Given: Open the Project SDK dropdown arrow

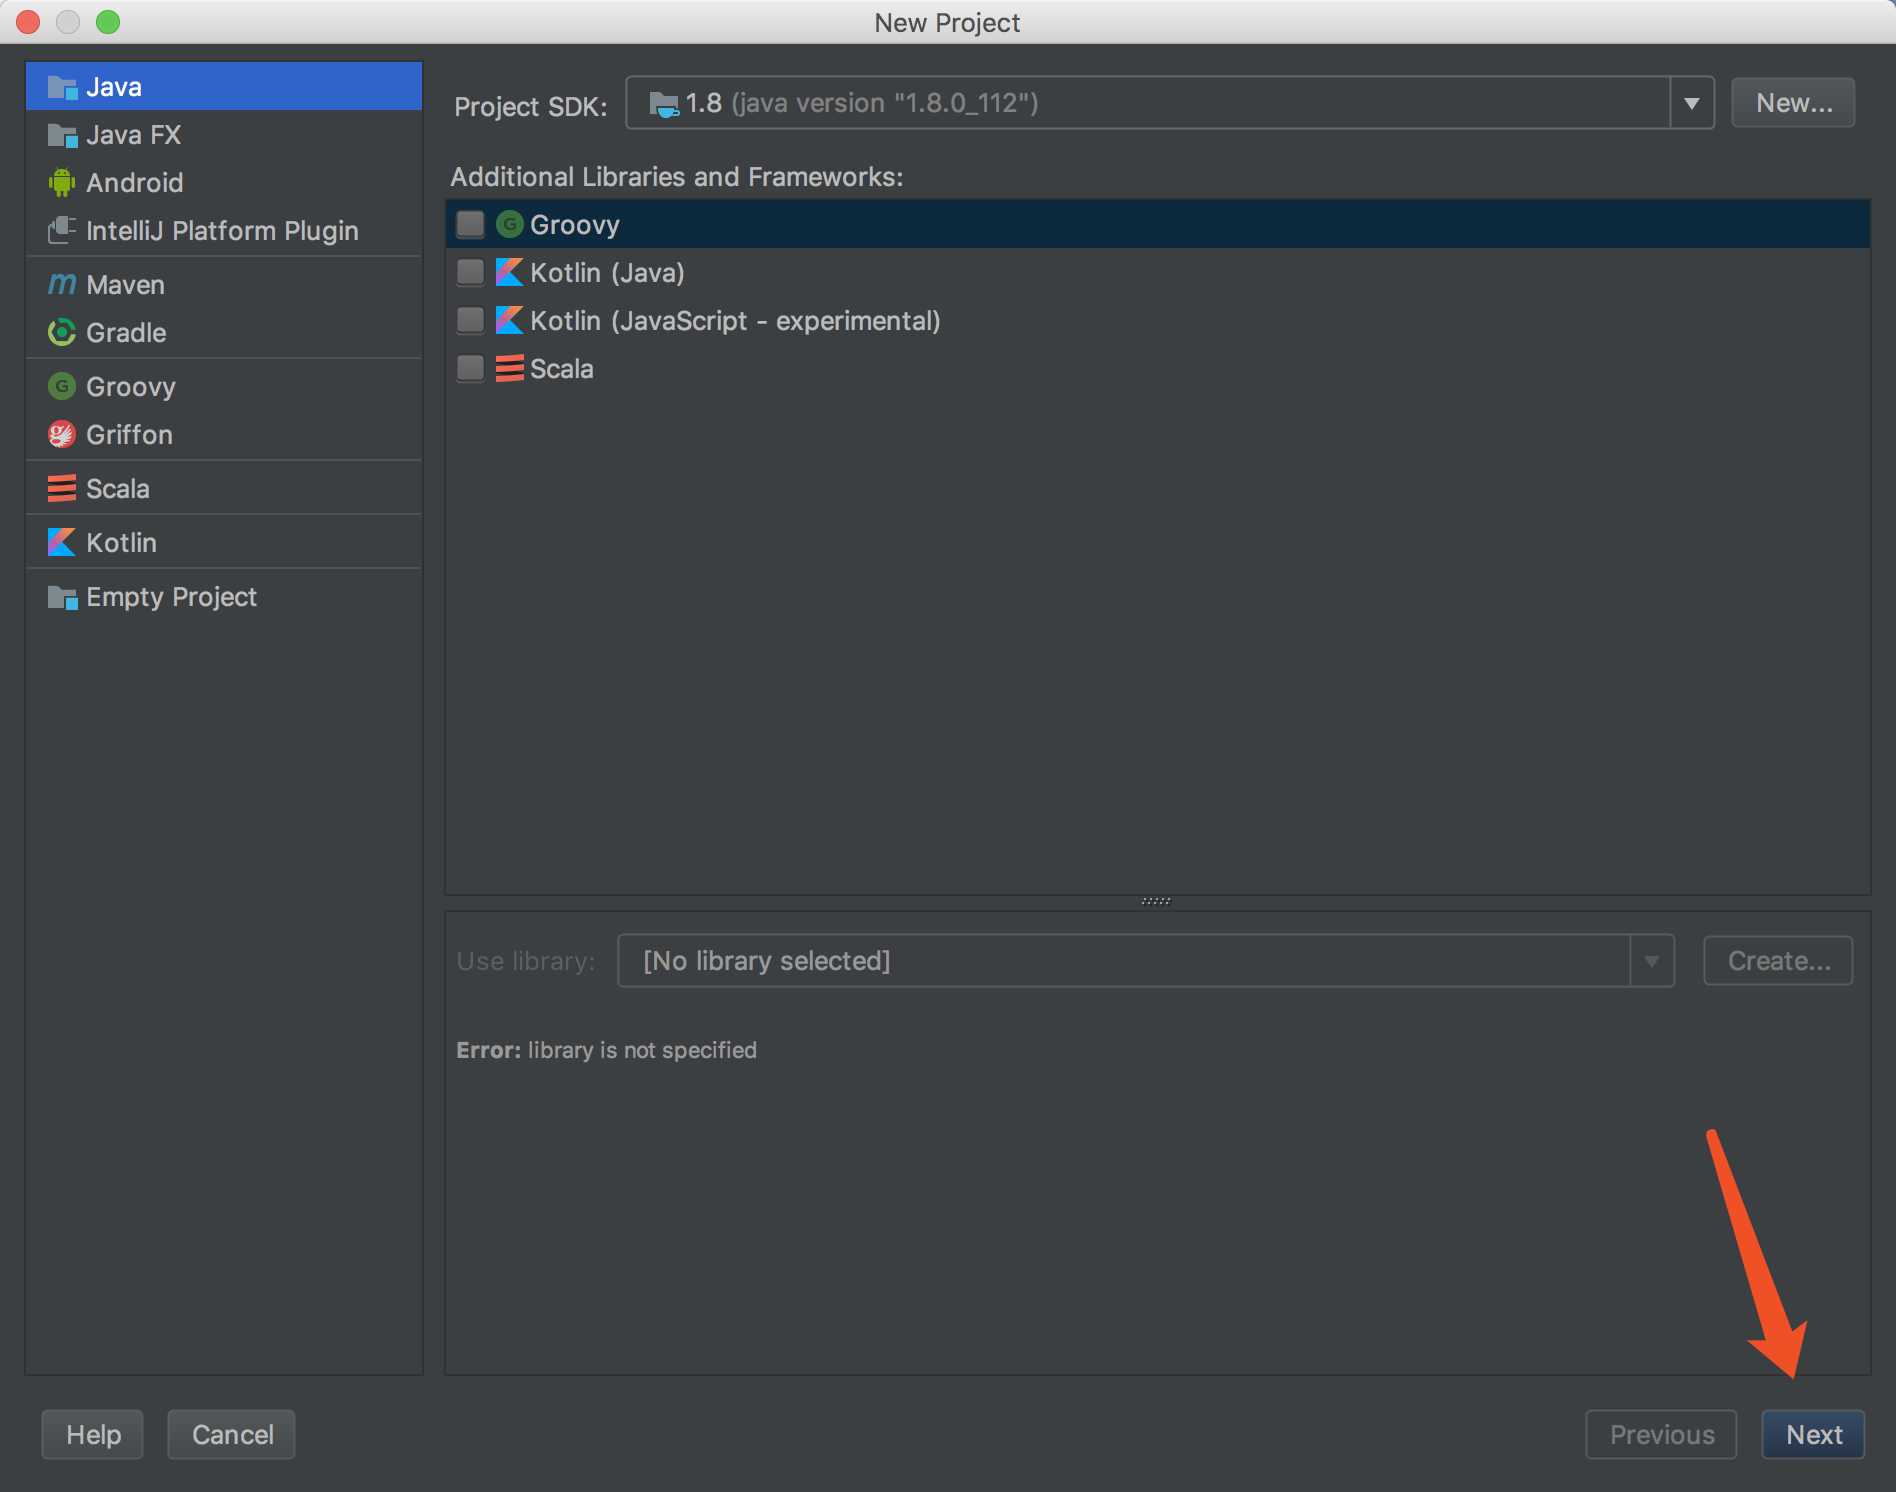Looking at the screenshot, I should (x=1692, y=103).
